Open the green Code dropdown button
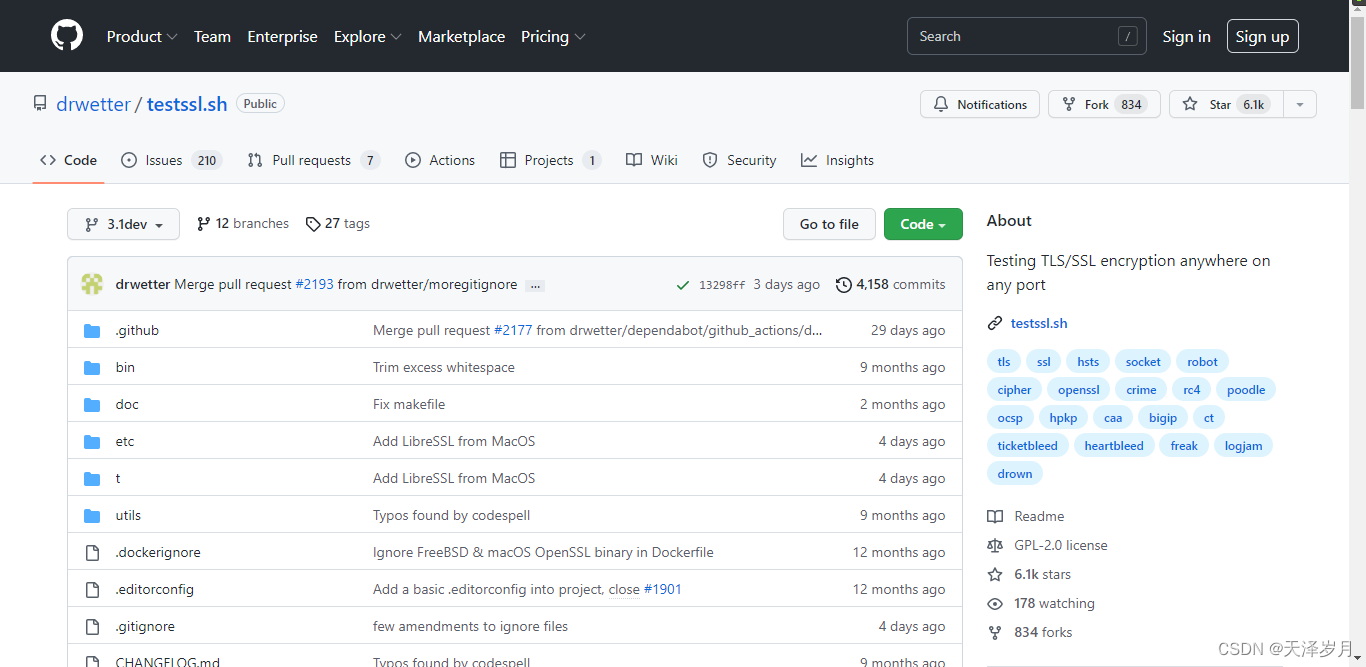Viewport: 1366px width, 667px height. click(x=923, y=224)
